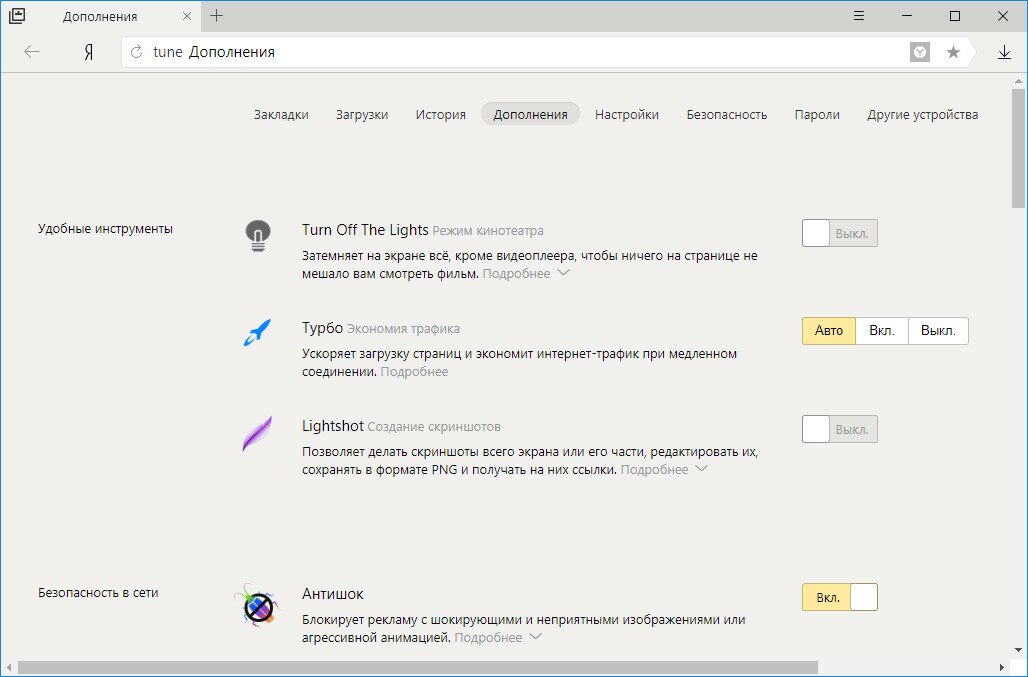
Task: Click the Экономия трафика subtitle
Action: [403, 328]
